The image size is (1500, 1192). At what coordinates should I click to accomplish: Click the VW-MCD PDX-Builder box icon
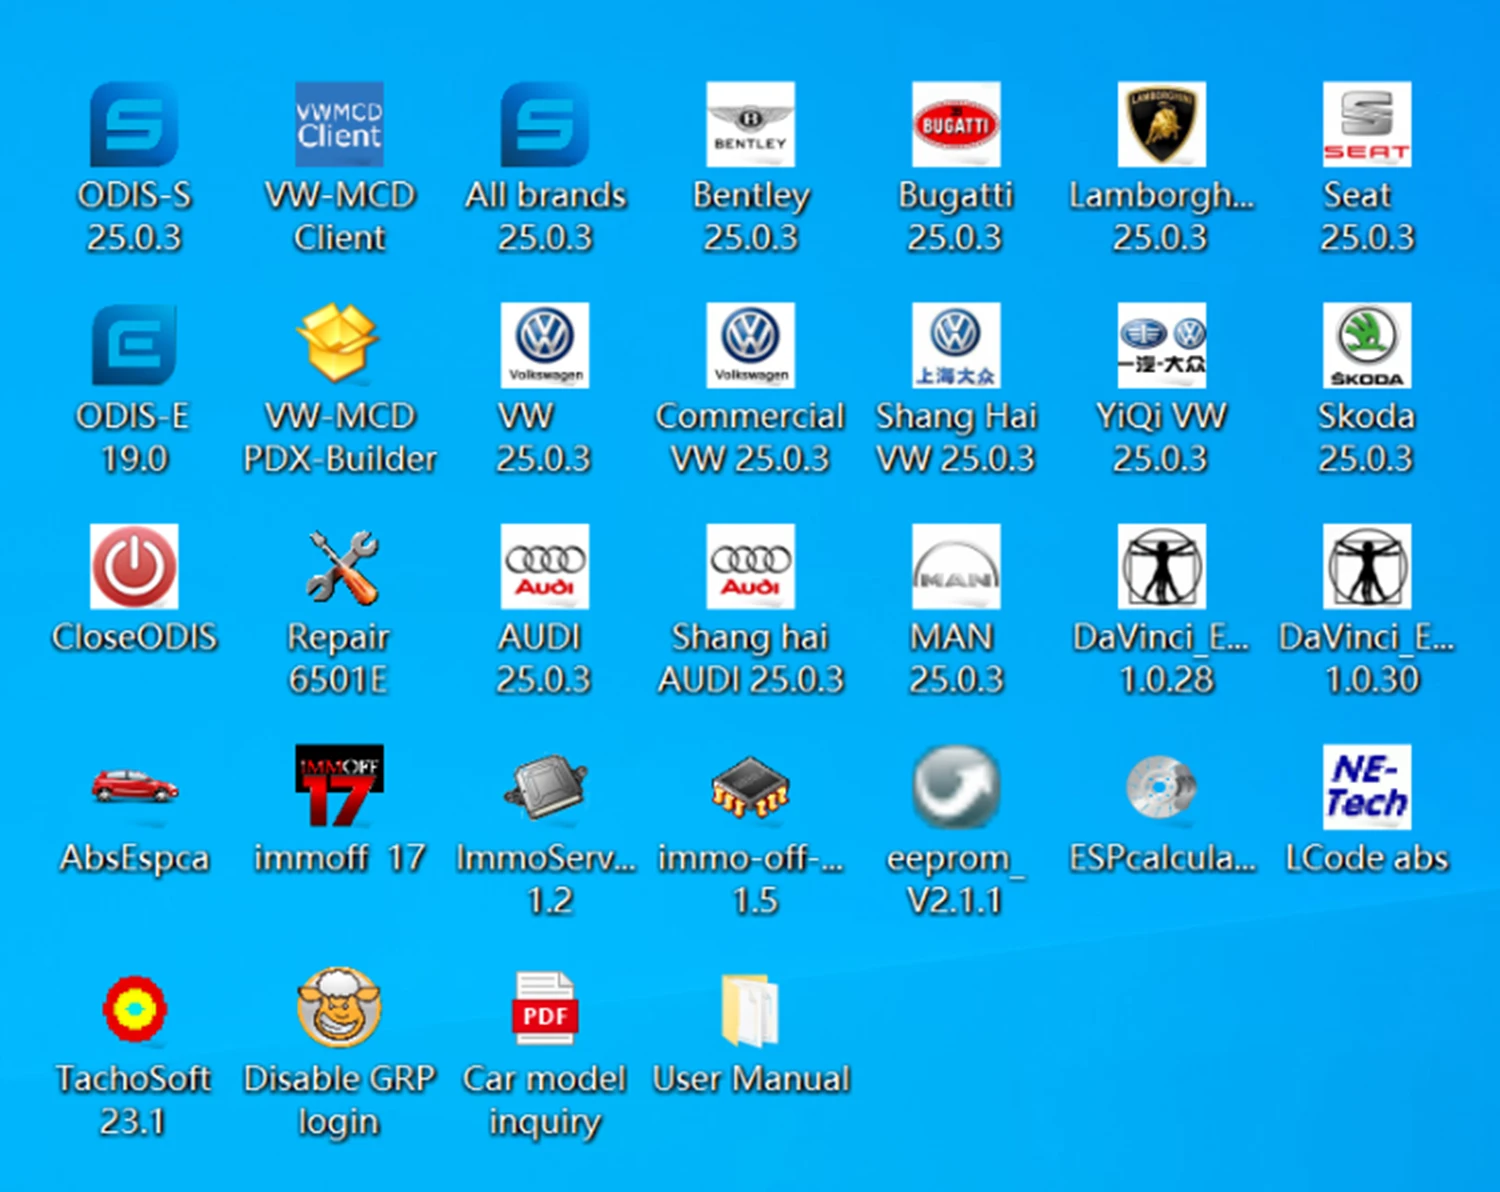click(x=339, y=345)
